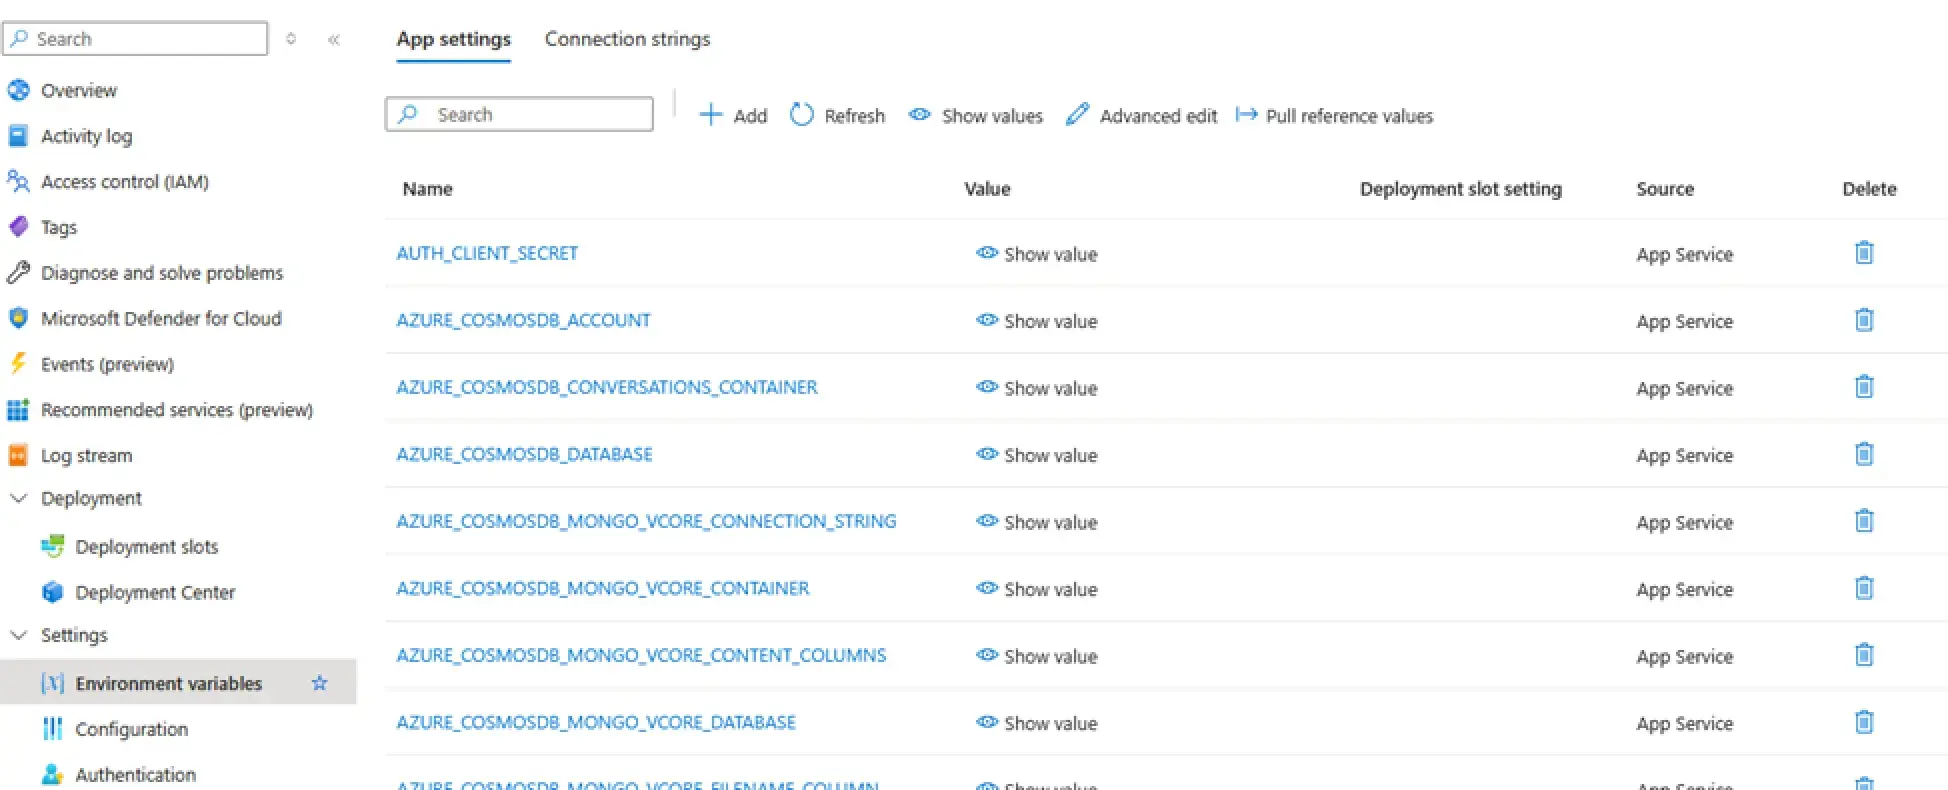Delete AZURE_COSMOSDB_MONGO_VCORE_CONTAINER setting
Viewport: 1948px width, 790px height.
coord(1864,588)
